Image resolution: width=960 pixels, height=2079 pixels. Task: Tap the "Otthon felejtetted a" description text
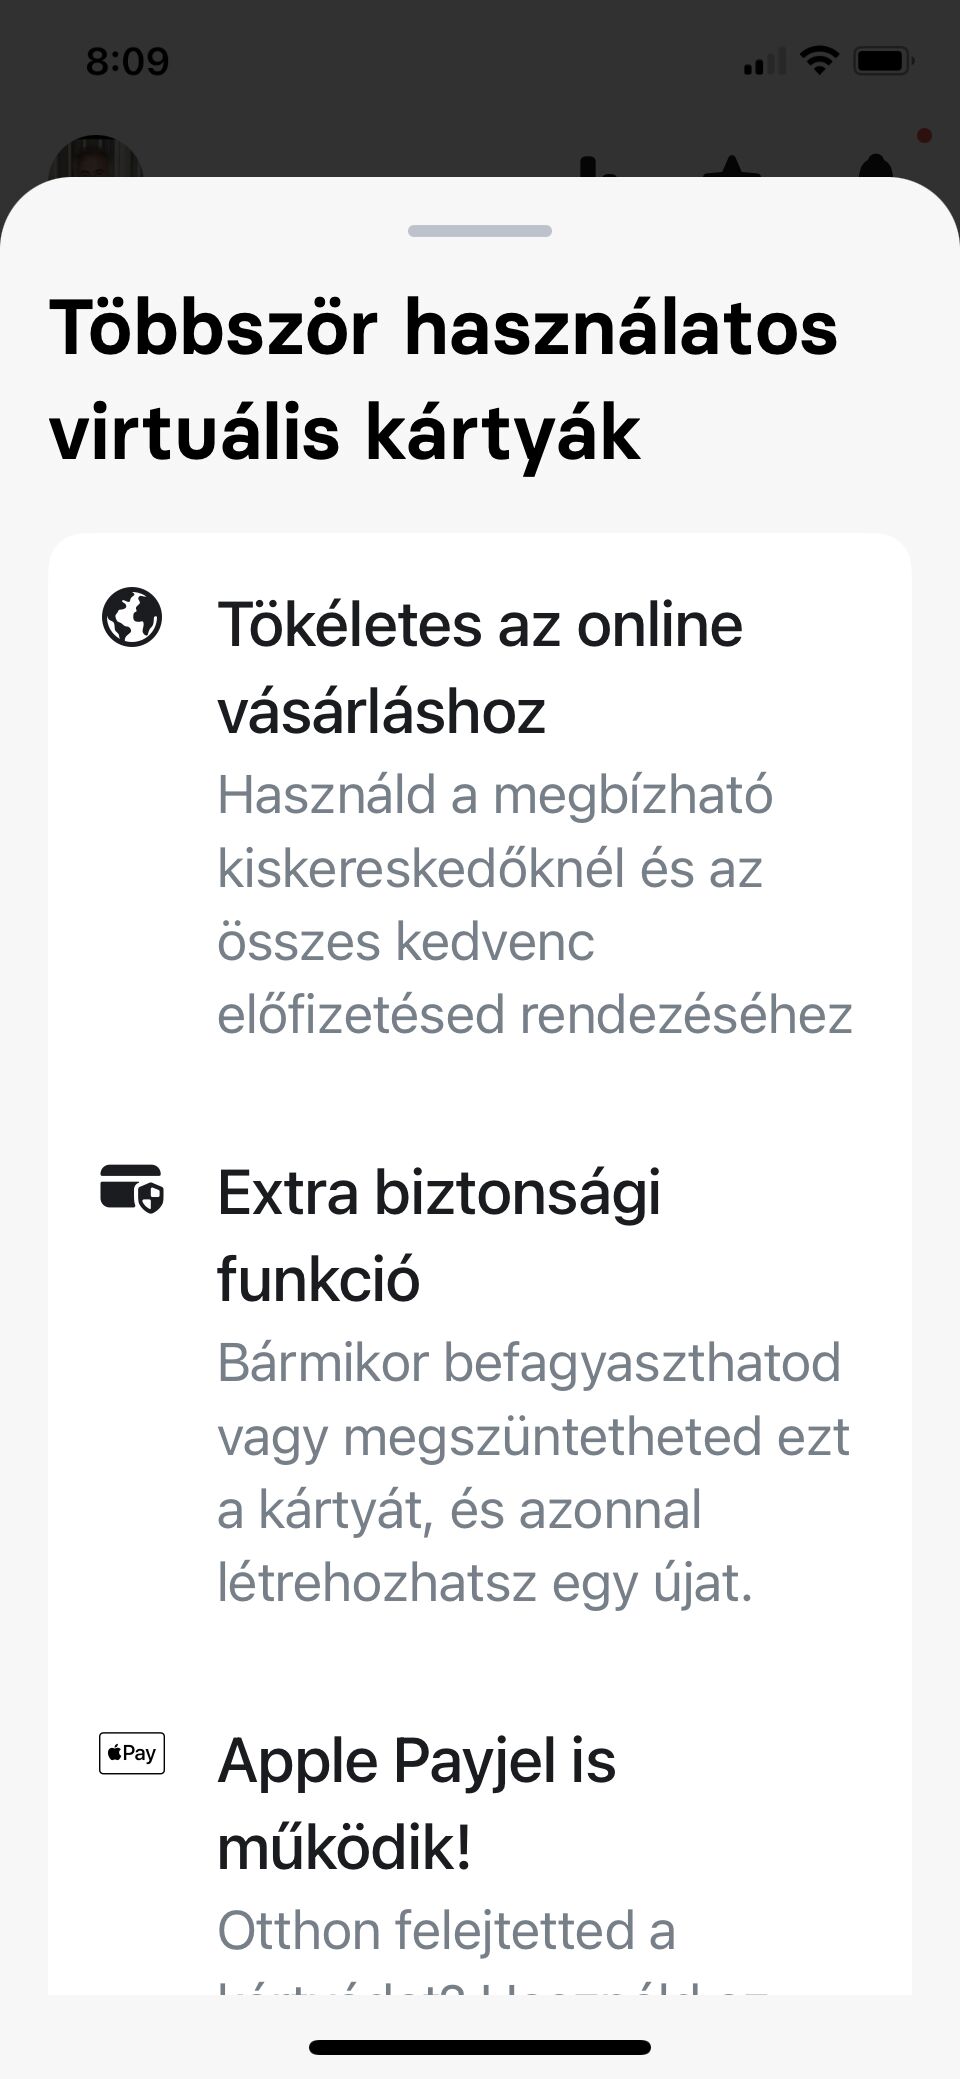click(x=446, y=1930)
